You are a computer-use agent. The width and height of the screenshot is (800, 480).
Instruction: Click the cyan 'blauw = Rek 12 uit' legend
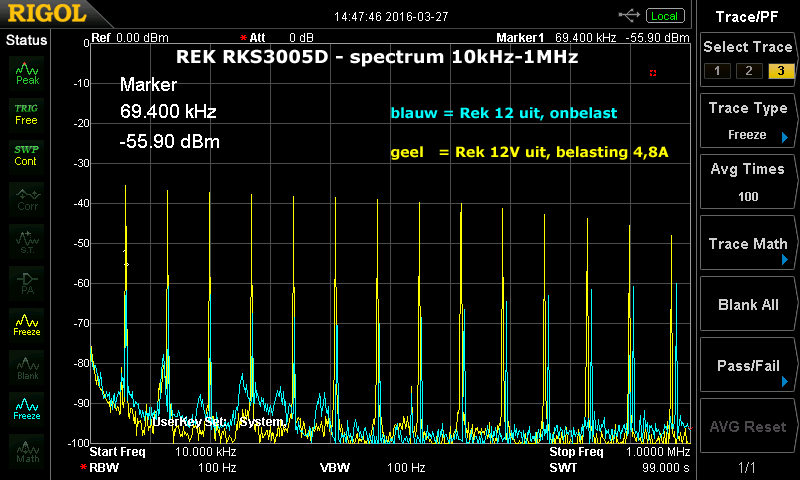(x=504, y=113)
